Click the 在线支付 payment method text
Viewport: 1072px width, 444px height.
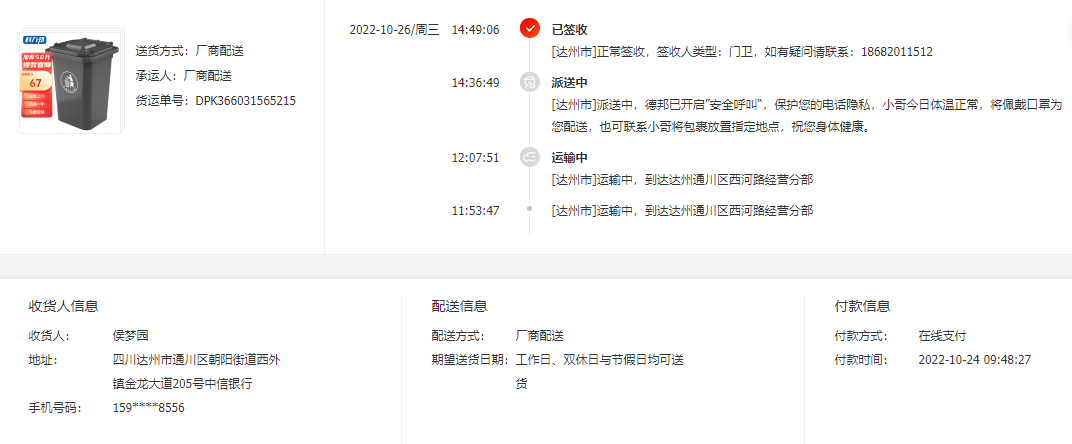(942, 336)
